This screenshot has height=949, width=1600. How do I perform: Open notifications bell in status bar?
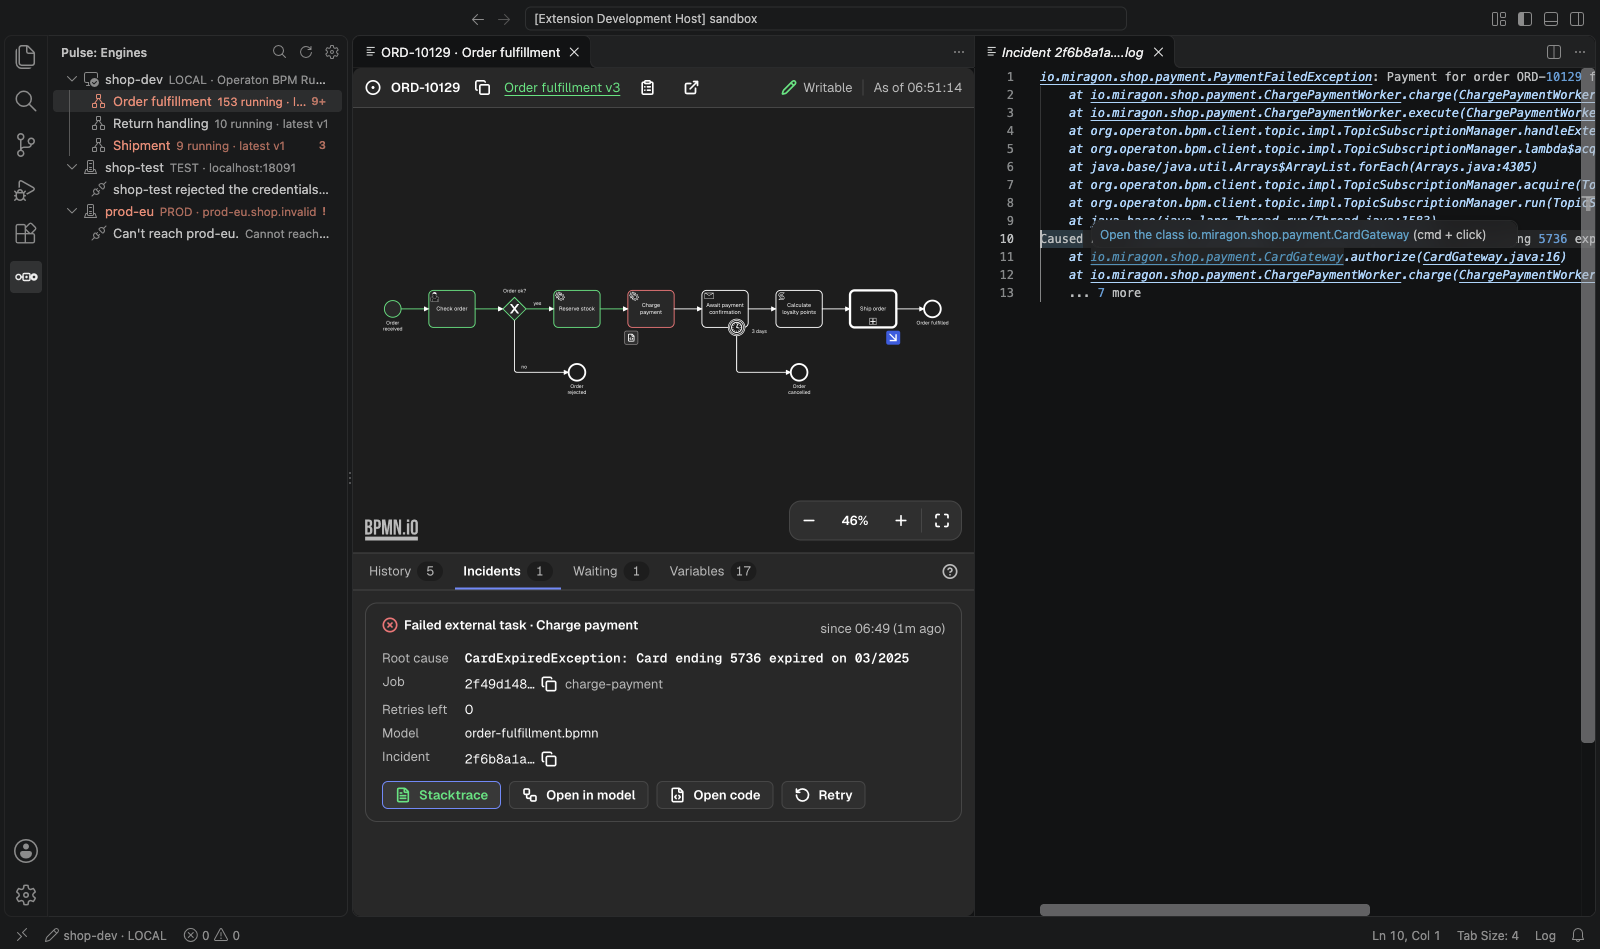1578,936
